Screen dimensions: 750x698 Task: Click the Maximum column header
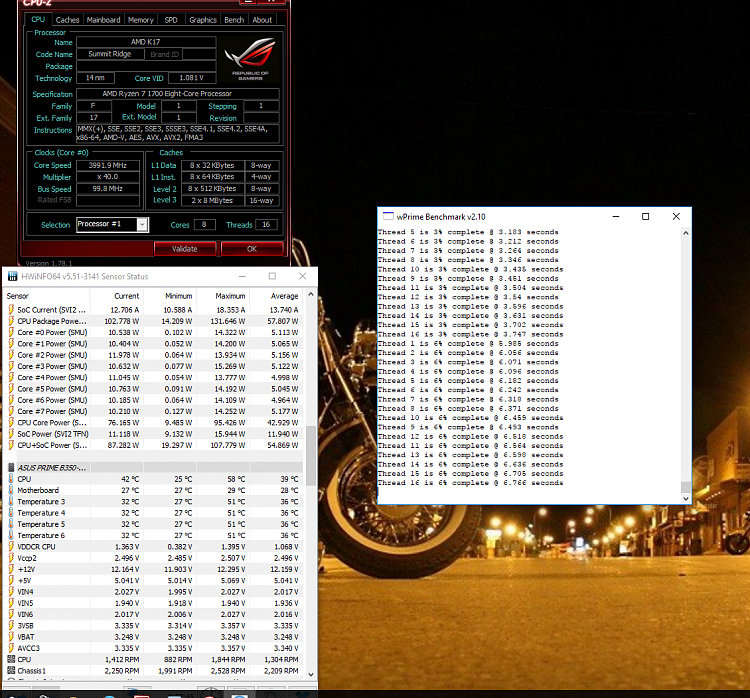(223, 296)
